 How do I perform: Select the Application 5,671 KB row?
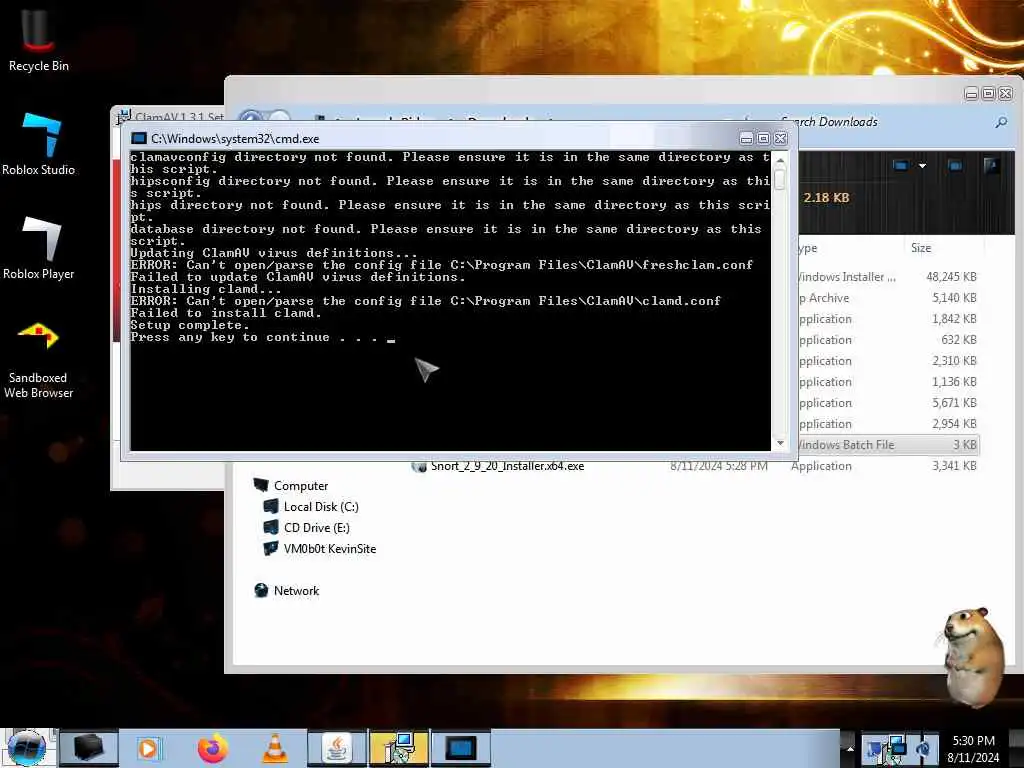click(888, 403)
